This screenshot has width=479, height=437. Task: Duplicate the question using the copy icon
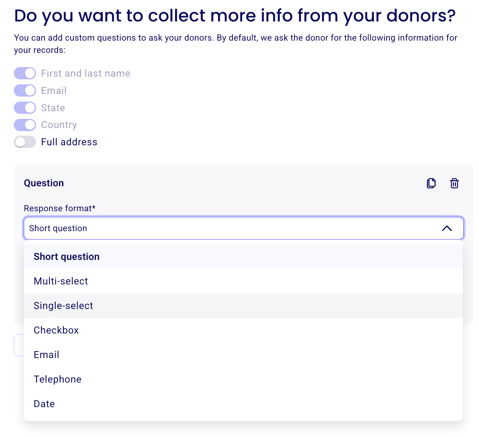click(431, 183)
